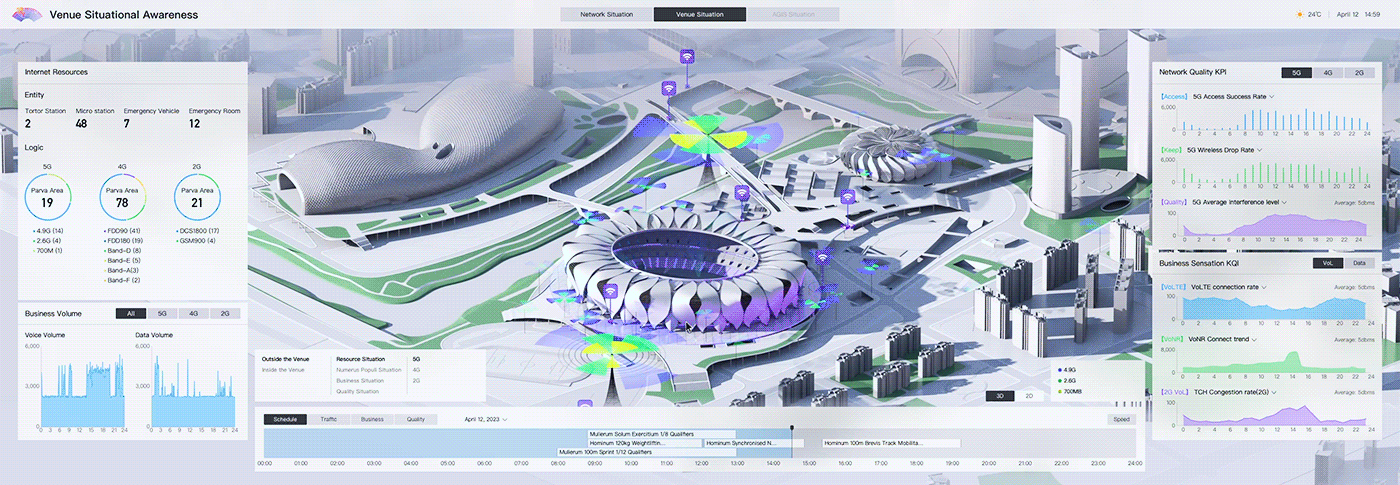The height and width of the screenshot is (485, 1400).
Task: Select 4G in Network Quality KPI
Action: pyautogui.click(x=1328, y=73)
